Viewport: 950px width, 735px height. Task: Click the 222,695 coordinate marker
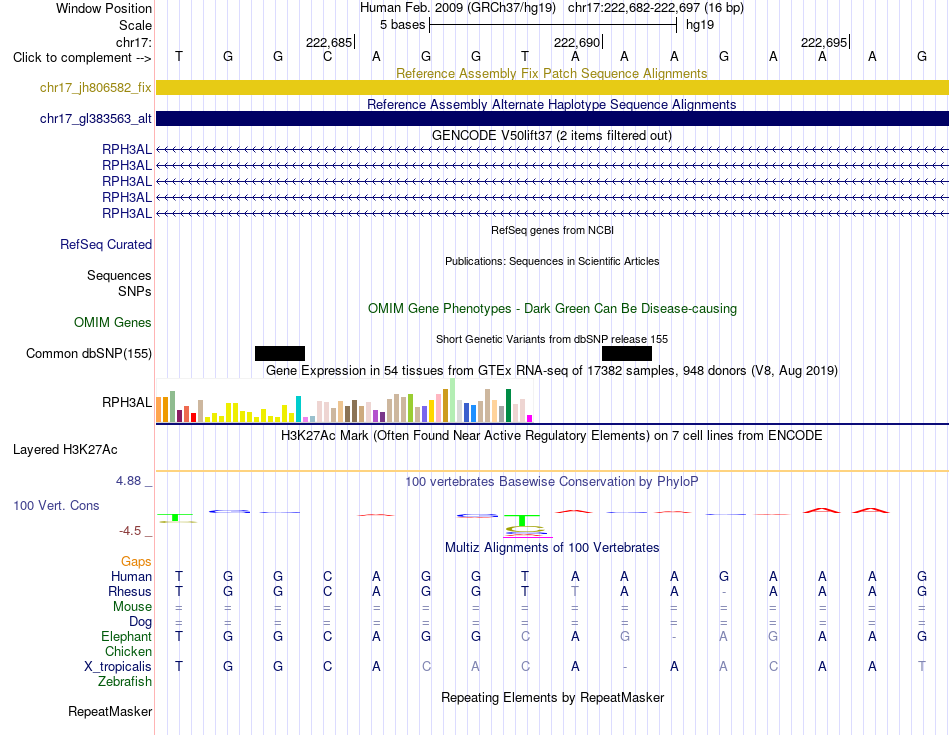pyautogui.click(x=824, y=42)
